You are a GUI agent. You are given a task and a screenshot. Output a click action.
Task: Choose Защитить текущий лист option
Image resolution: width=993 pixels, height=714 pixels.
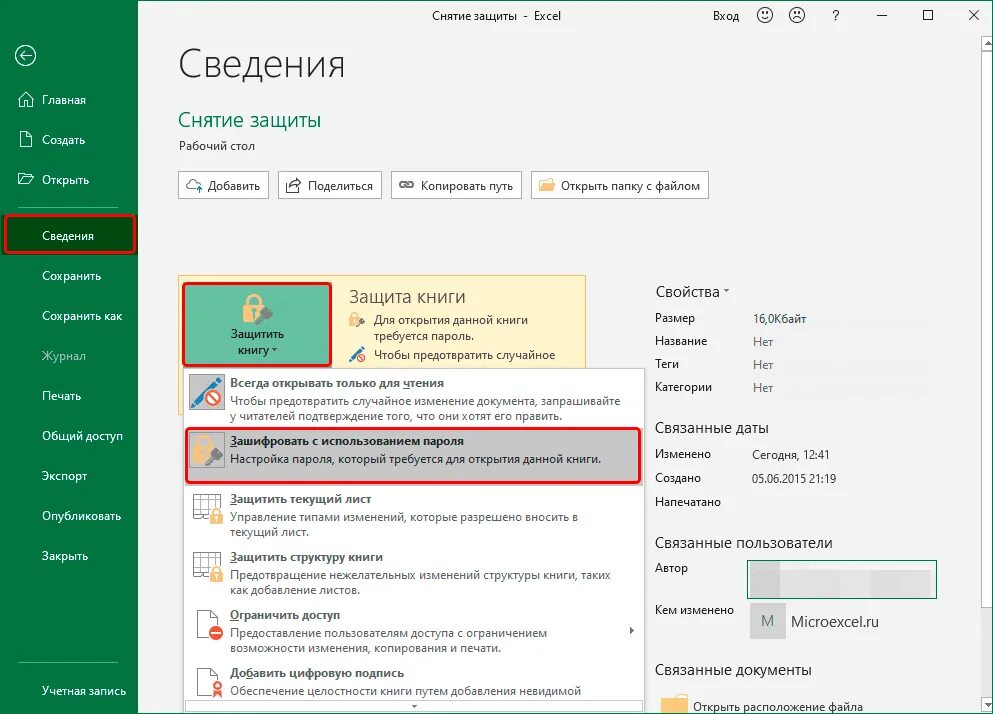pyautogui.click(x=414, y=515)
